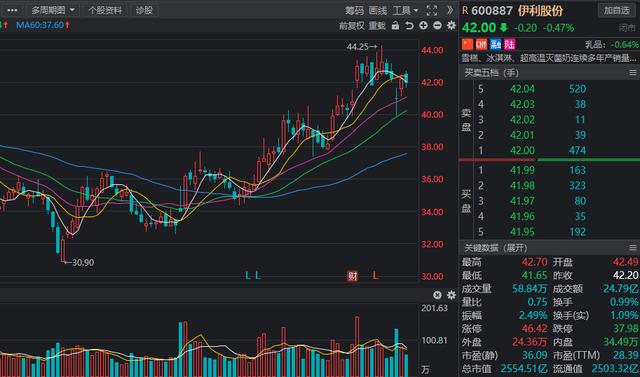The image size is (640, 377).
Task: Click the 成交量 value 58.84万
Action: [529, 289]
